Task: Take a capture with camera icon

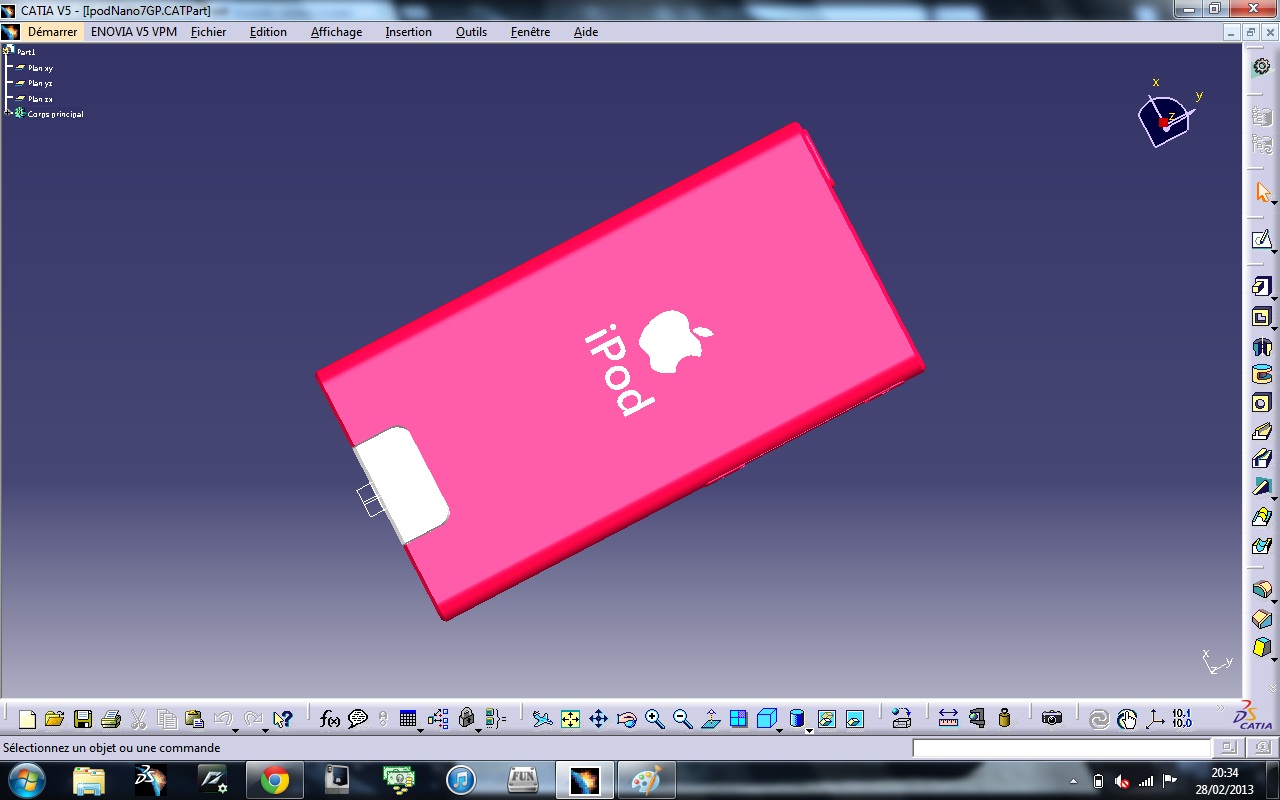Action: [x=1051, y=719]
